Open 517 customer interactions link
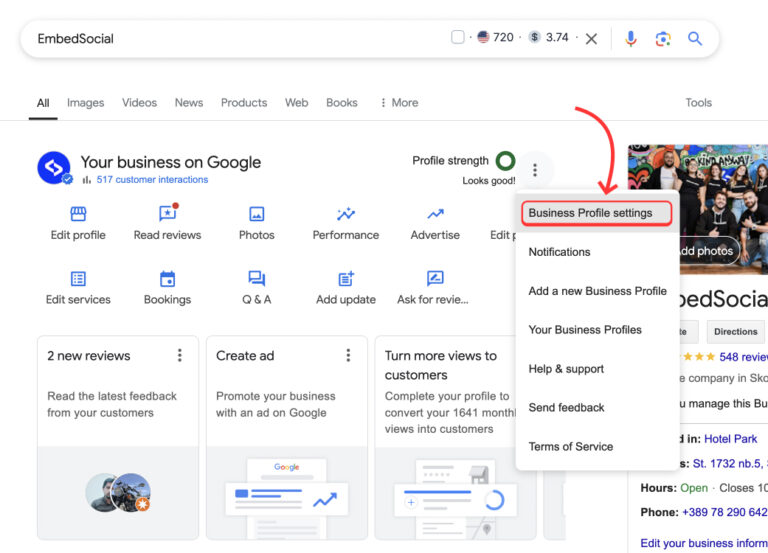This screenshot has width=768, height=553. pyautogui.click(x=152, y=180)
